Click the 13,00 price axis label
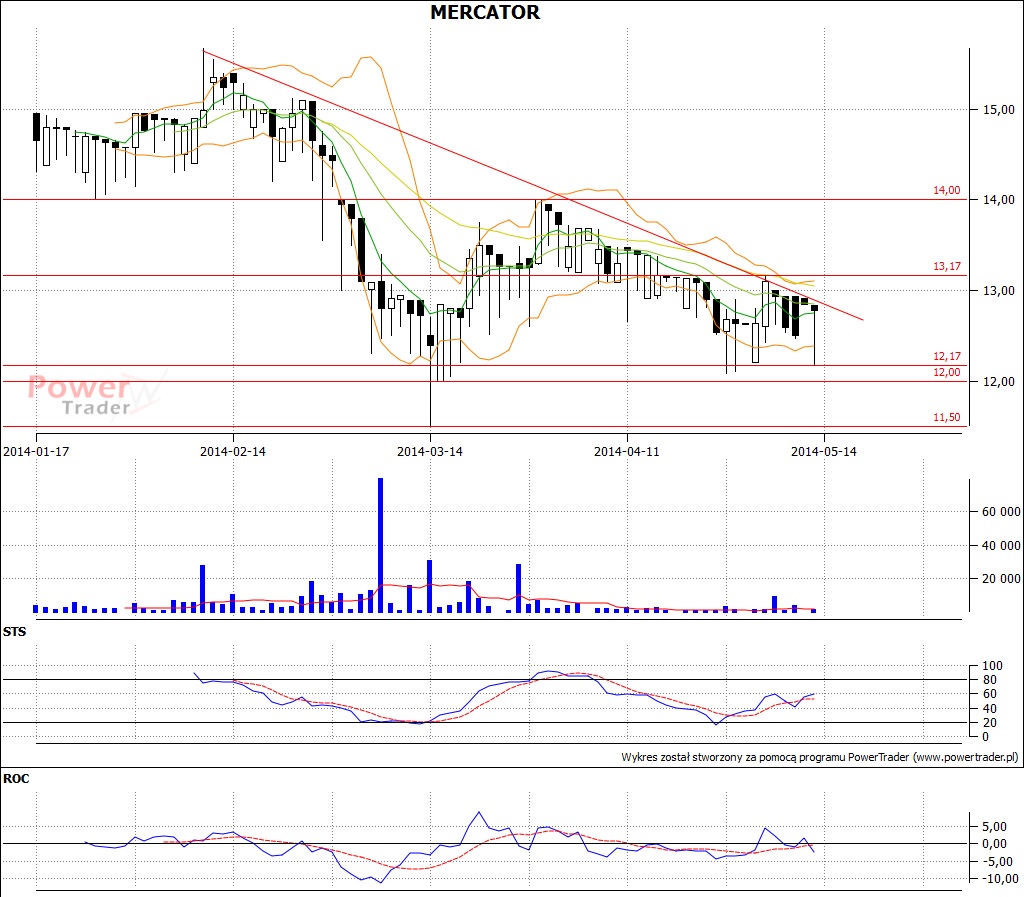The height and width of the screenshot is (897, 1024). tap(999, 291)
